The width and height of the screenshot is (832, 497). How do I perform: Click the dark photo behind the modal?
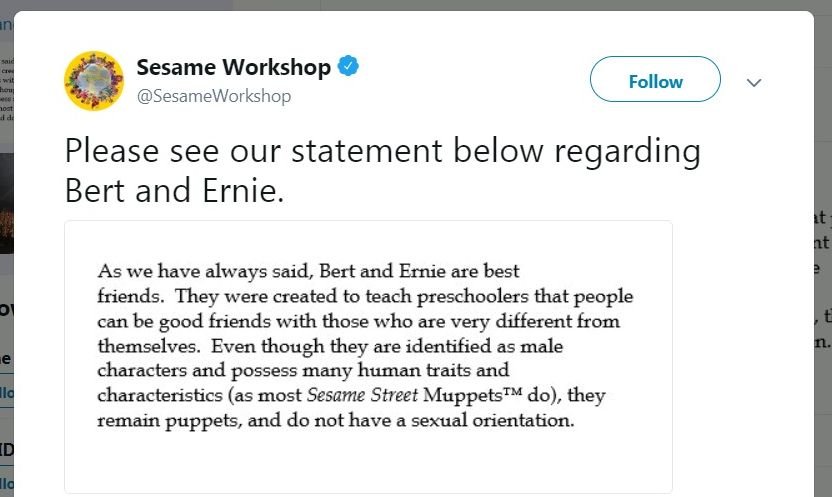click(x=7, y=203)
